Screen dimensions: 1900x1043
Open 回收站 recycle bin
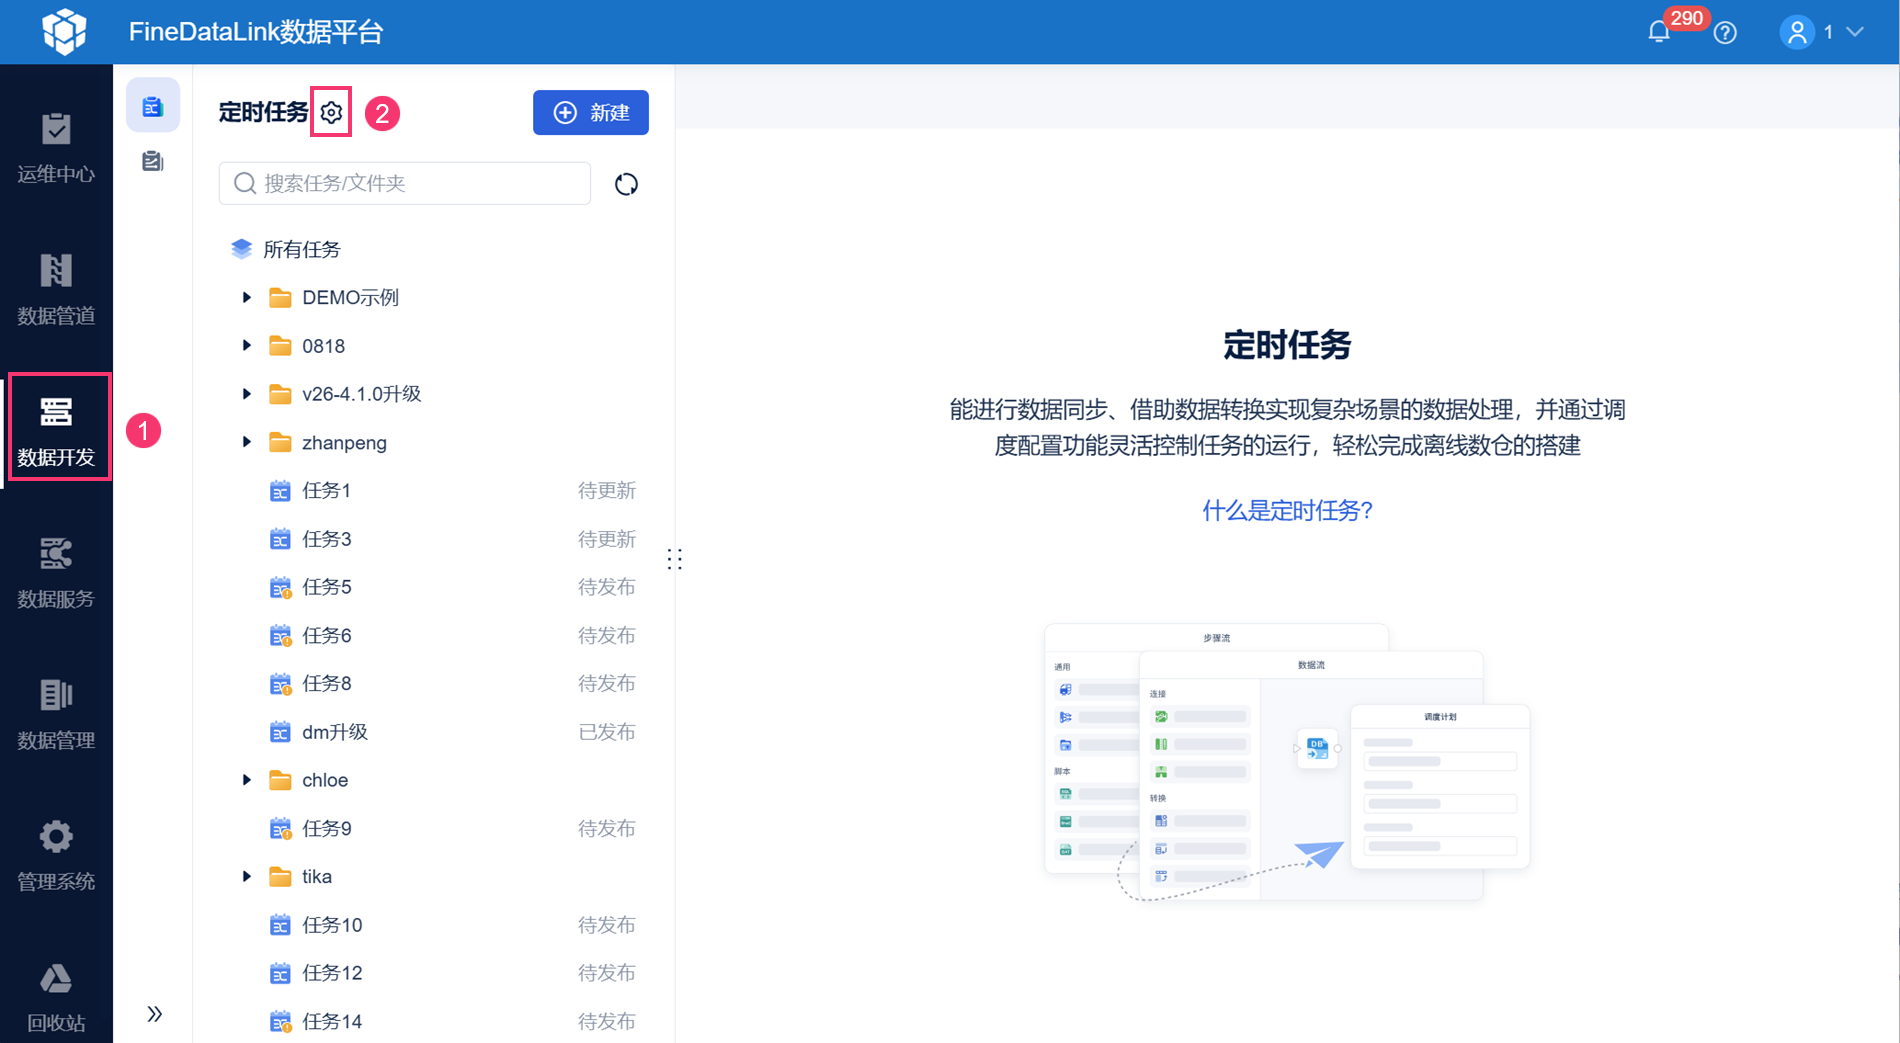pos(56,997)
